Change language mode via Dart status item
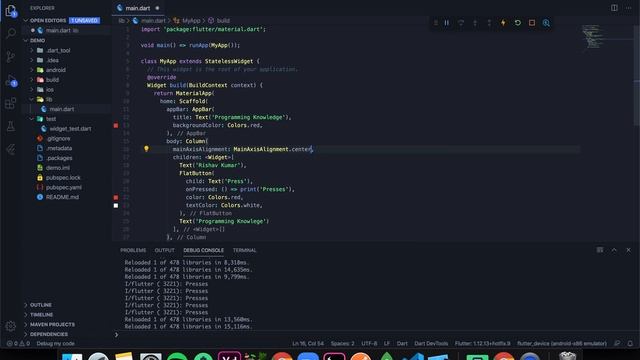The image size is (640, 360). point(402,343)
